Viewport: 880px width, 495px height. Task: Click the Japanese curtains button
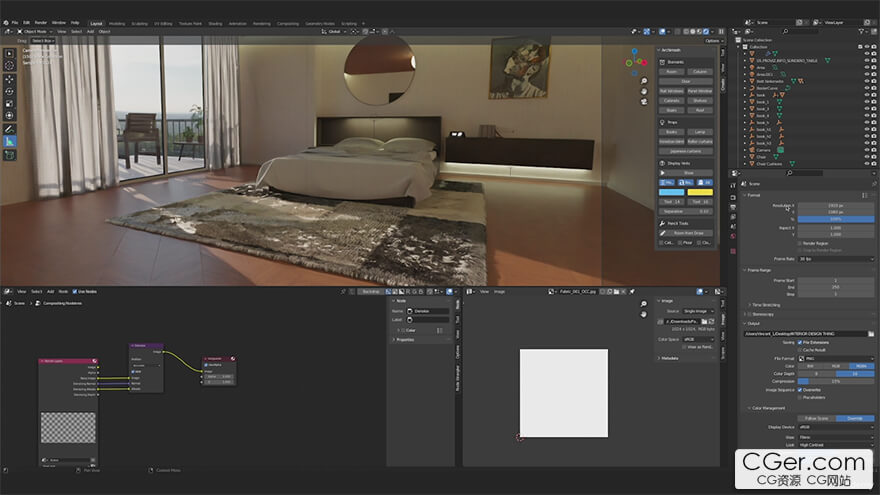tap(686, 151)
